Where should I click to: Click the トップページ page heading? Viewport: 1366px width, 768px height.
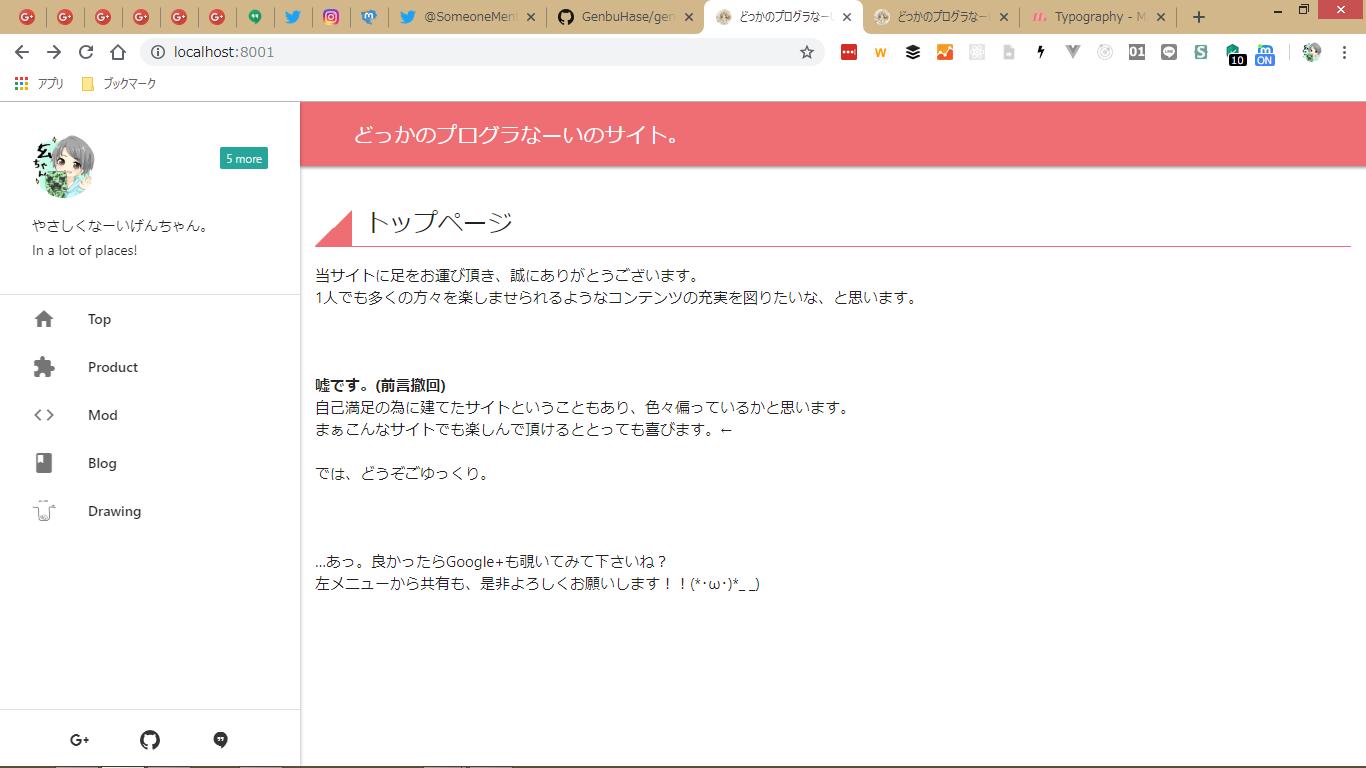click(x=440, y=222)
